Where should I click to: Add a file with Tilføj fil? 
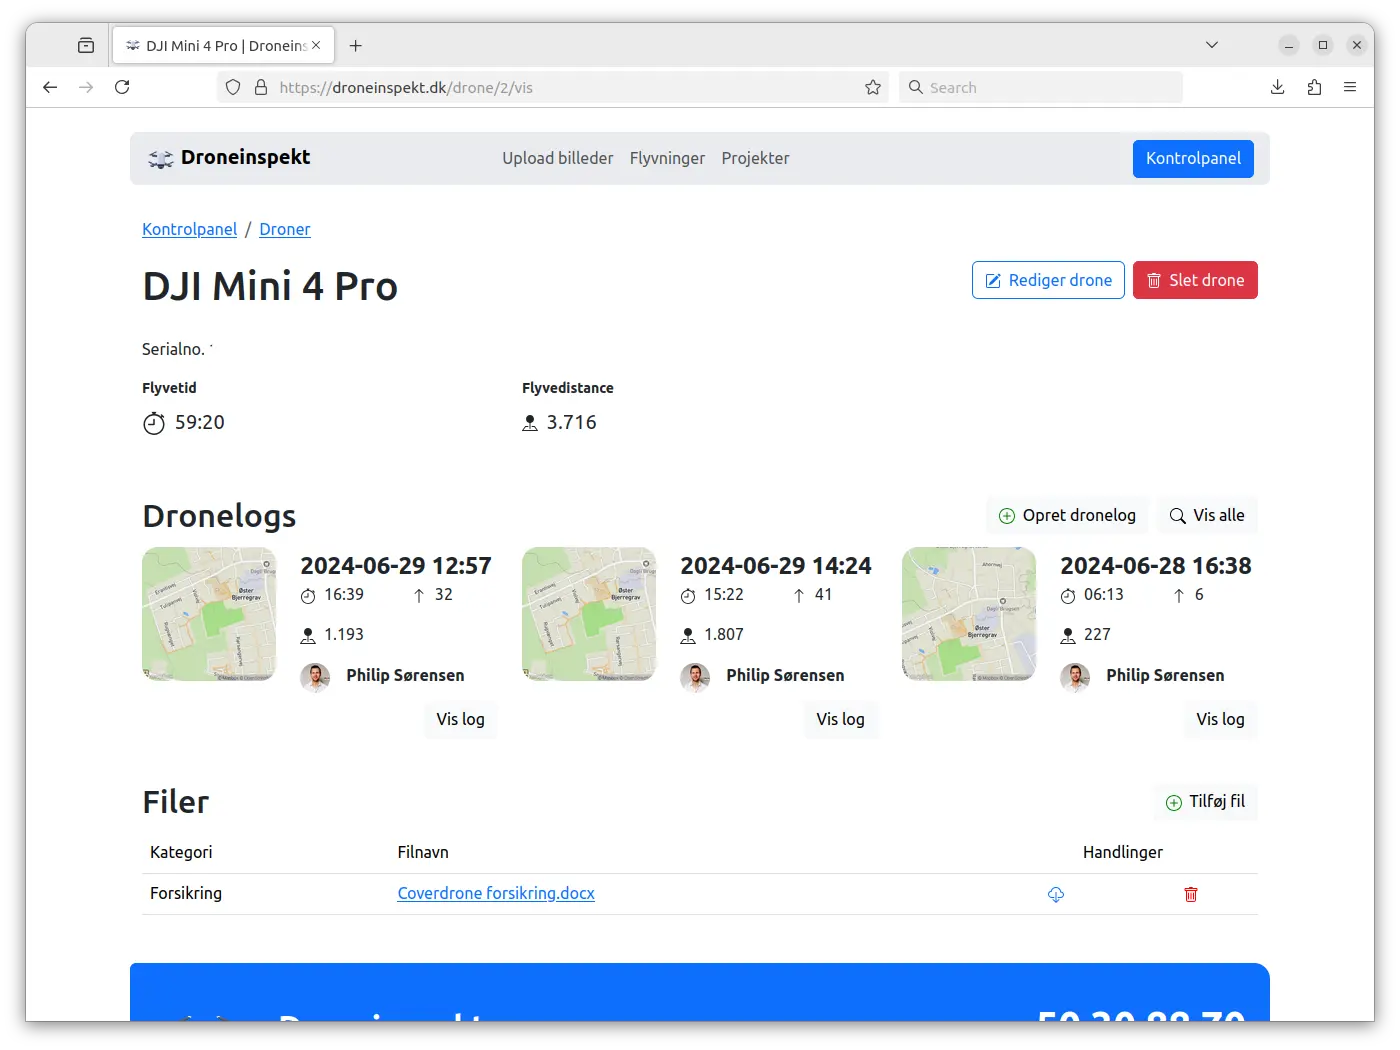(x=1205, y=802)
